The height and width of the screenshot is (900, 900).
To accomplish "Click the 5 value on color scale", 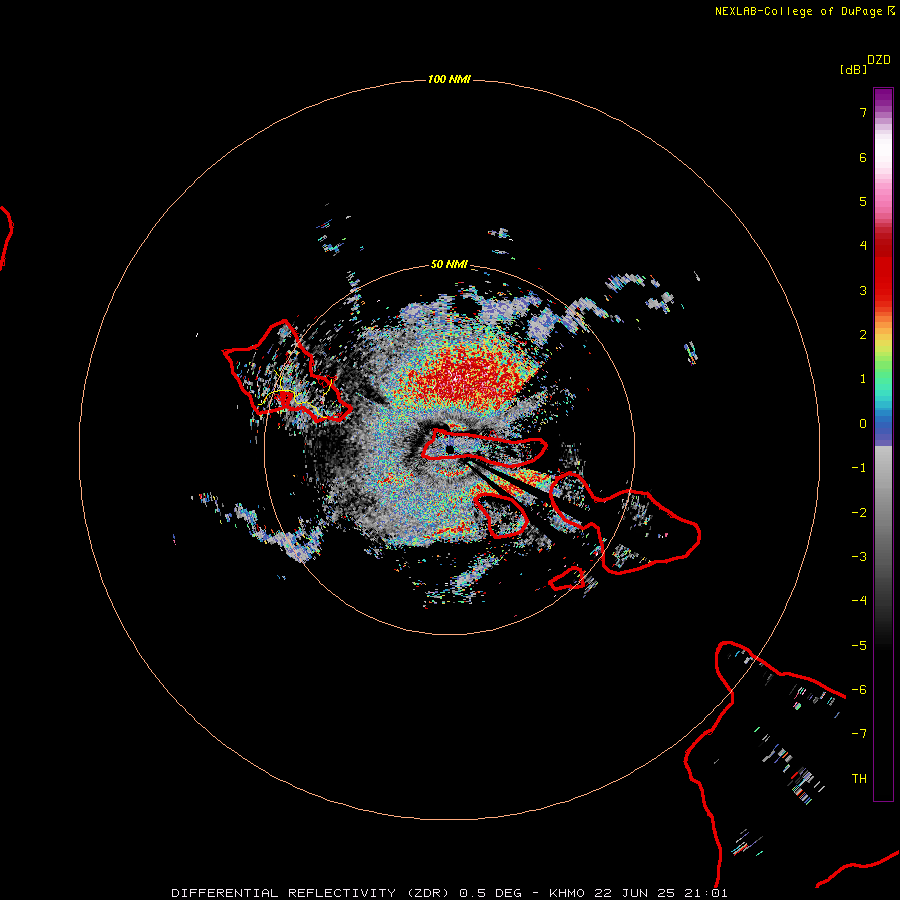I will pyautogui.click(x=863, y=201).
